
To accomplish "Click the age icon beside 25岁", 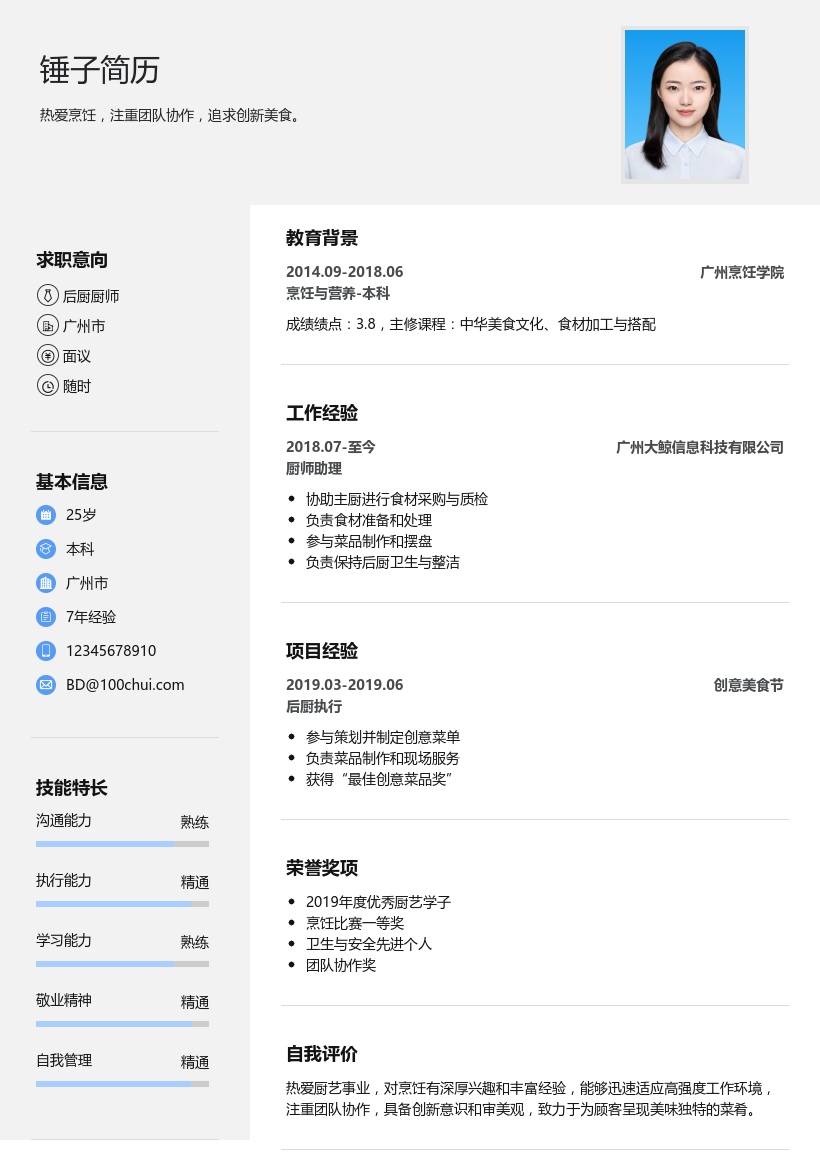I will tap(46, 515).
